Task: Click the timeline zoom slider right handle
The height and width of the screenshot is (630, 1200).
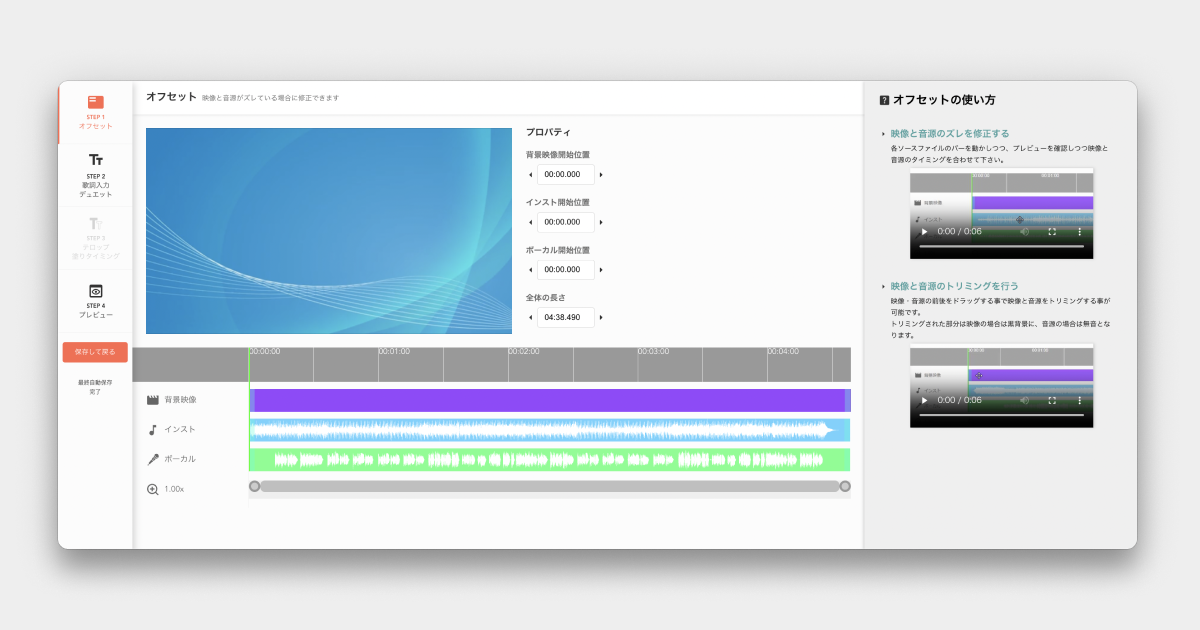Action: (845, 486)
